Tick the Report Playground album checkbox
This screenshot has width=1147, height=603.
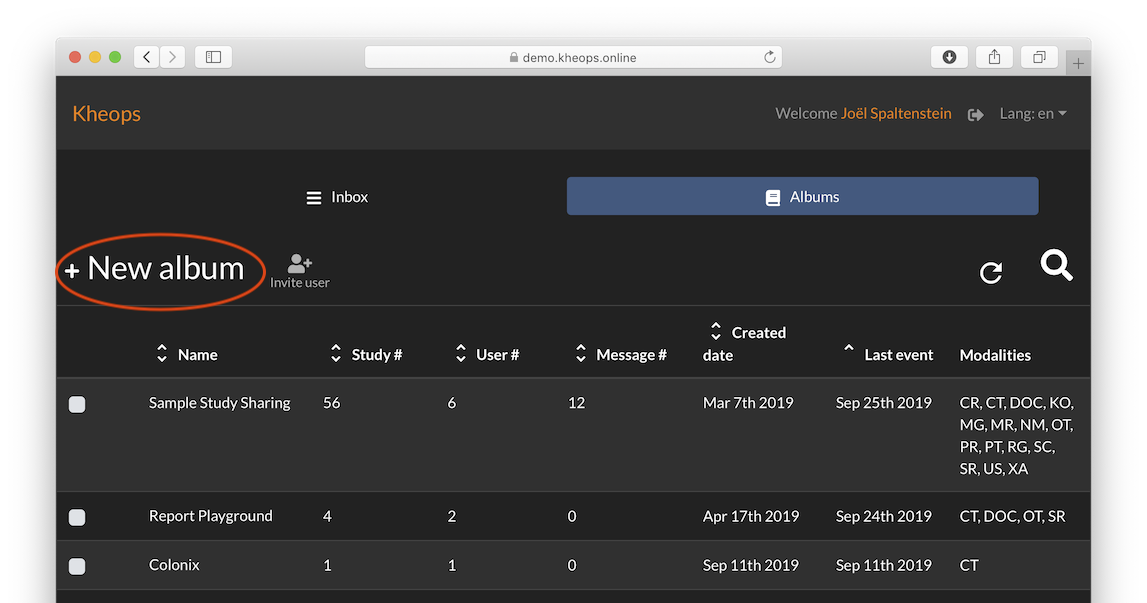coord(77,517)
